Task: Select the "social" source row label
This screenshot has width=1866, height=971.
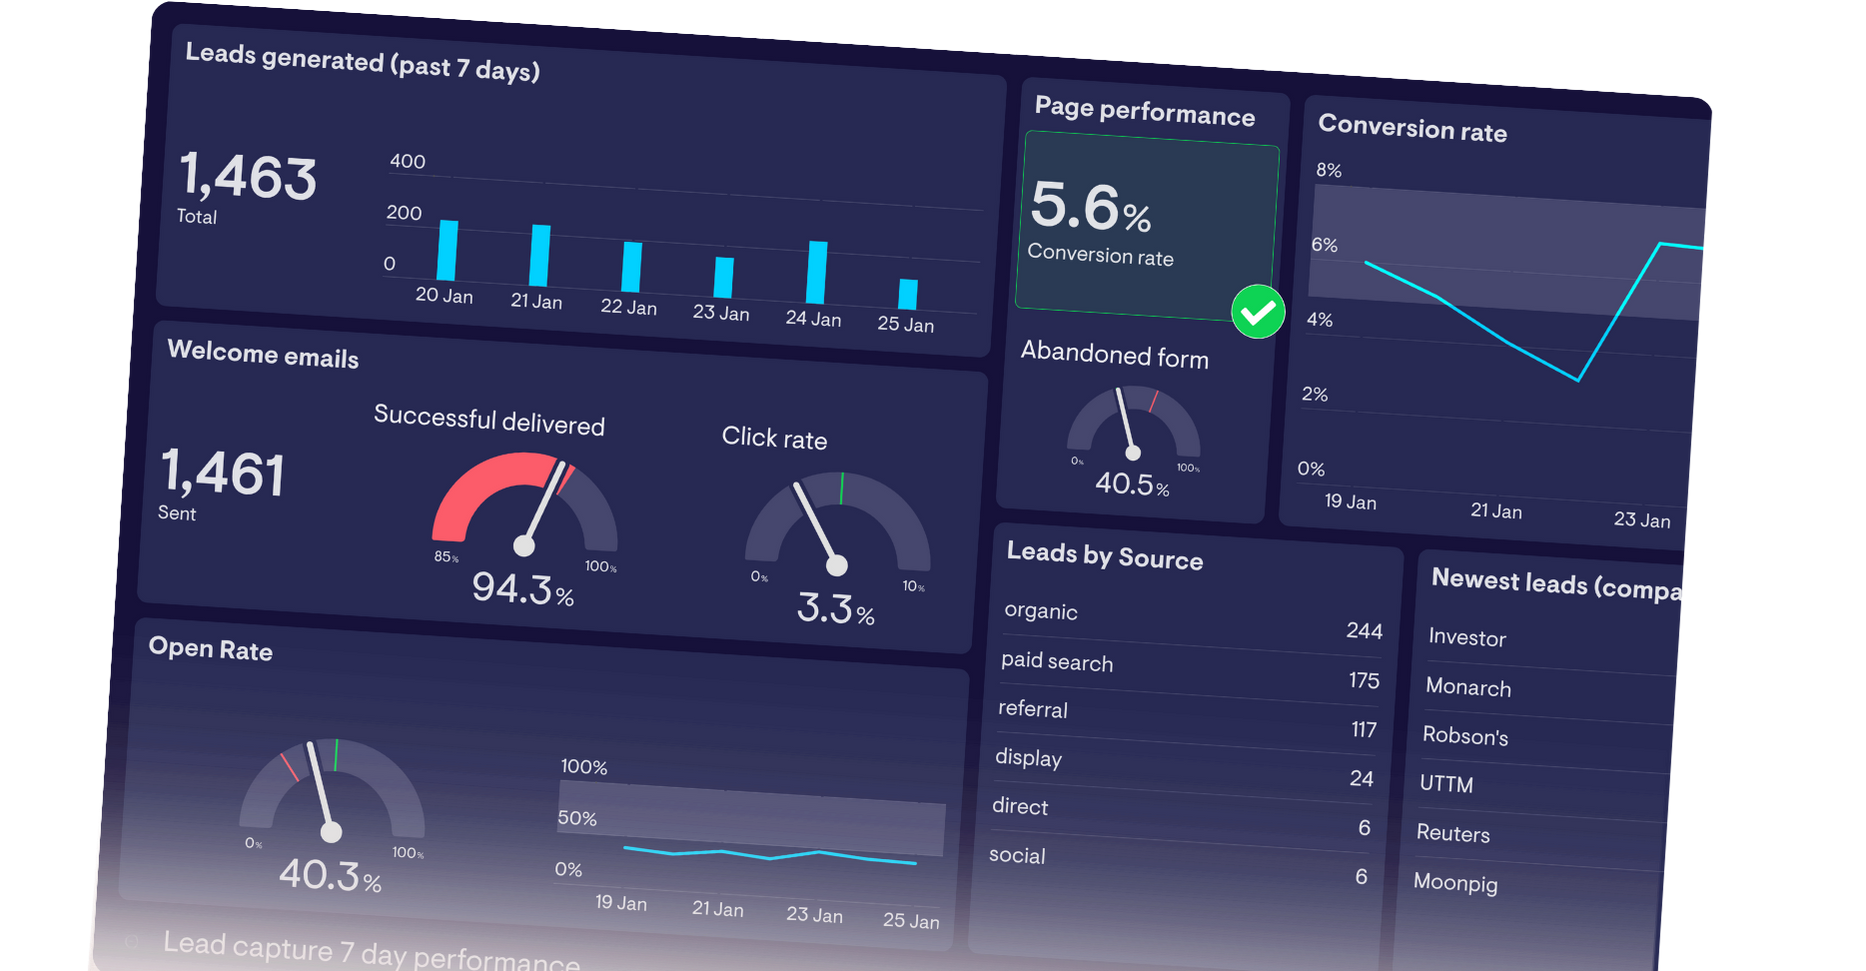Action: pyautogui.click(x=1017, y=855)
